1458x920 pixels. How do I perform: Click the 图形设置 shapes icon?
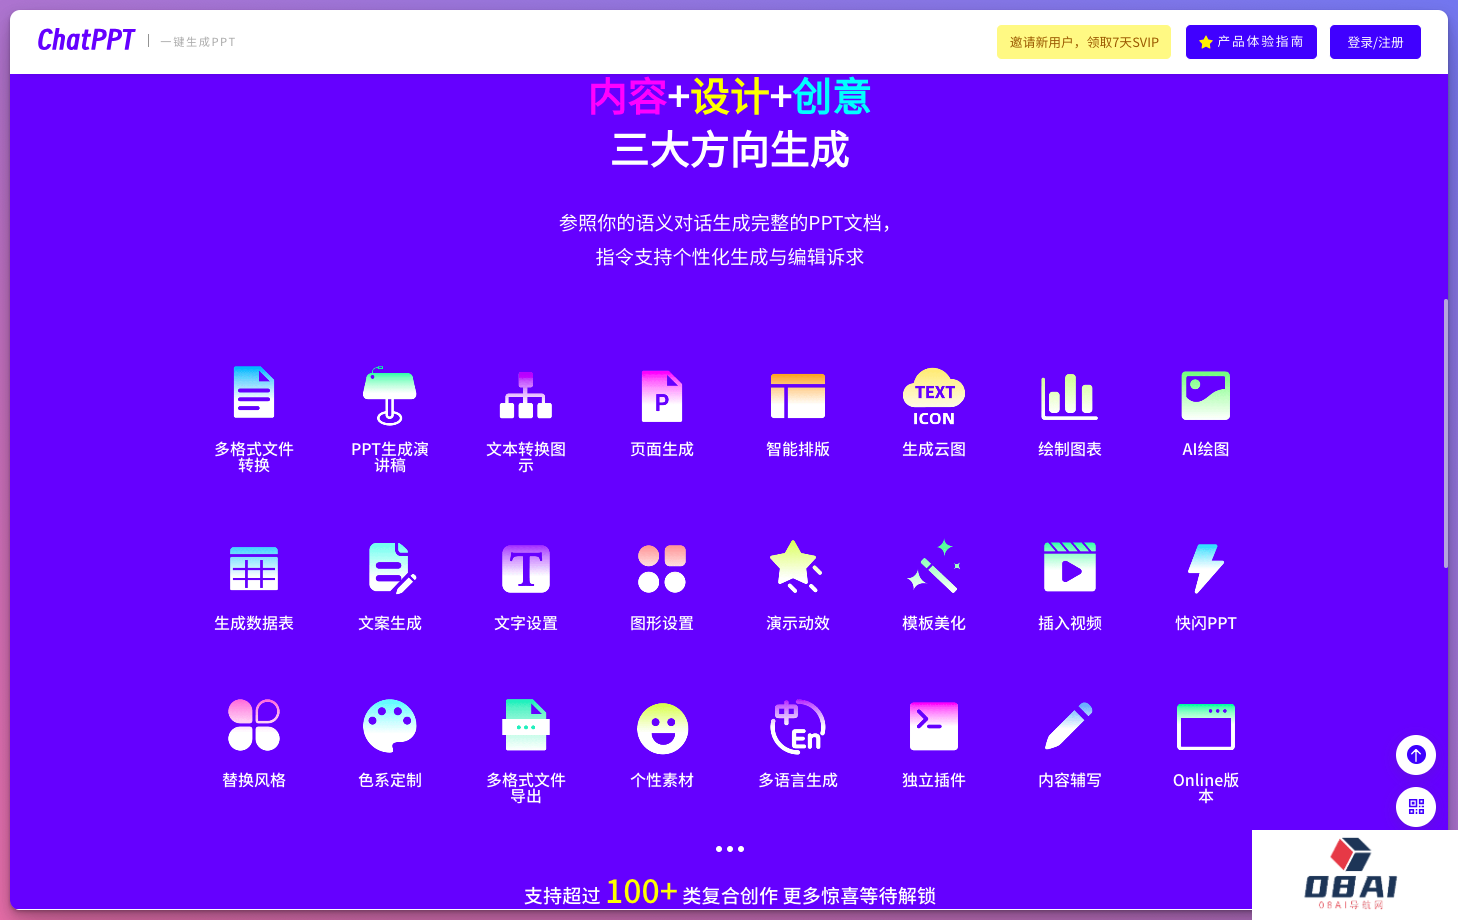point(662,569)
